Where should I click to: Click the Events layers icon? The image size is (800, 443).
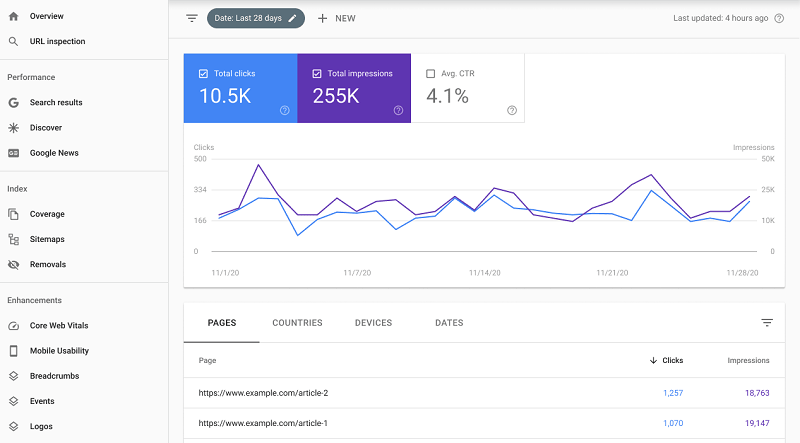click(x=14, y=401)
